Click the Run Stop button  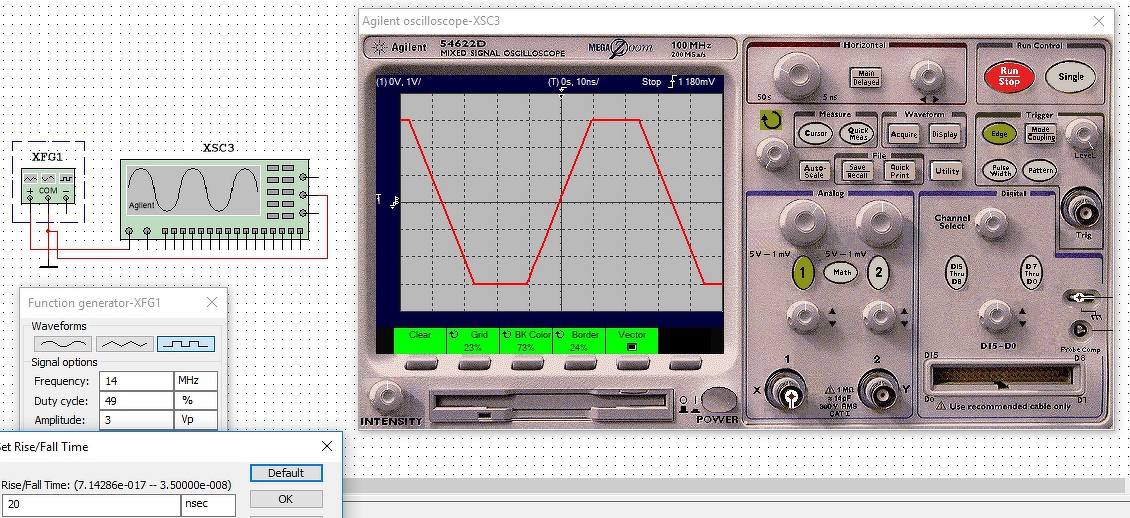1009,76
